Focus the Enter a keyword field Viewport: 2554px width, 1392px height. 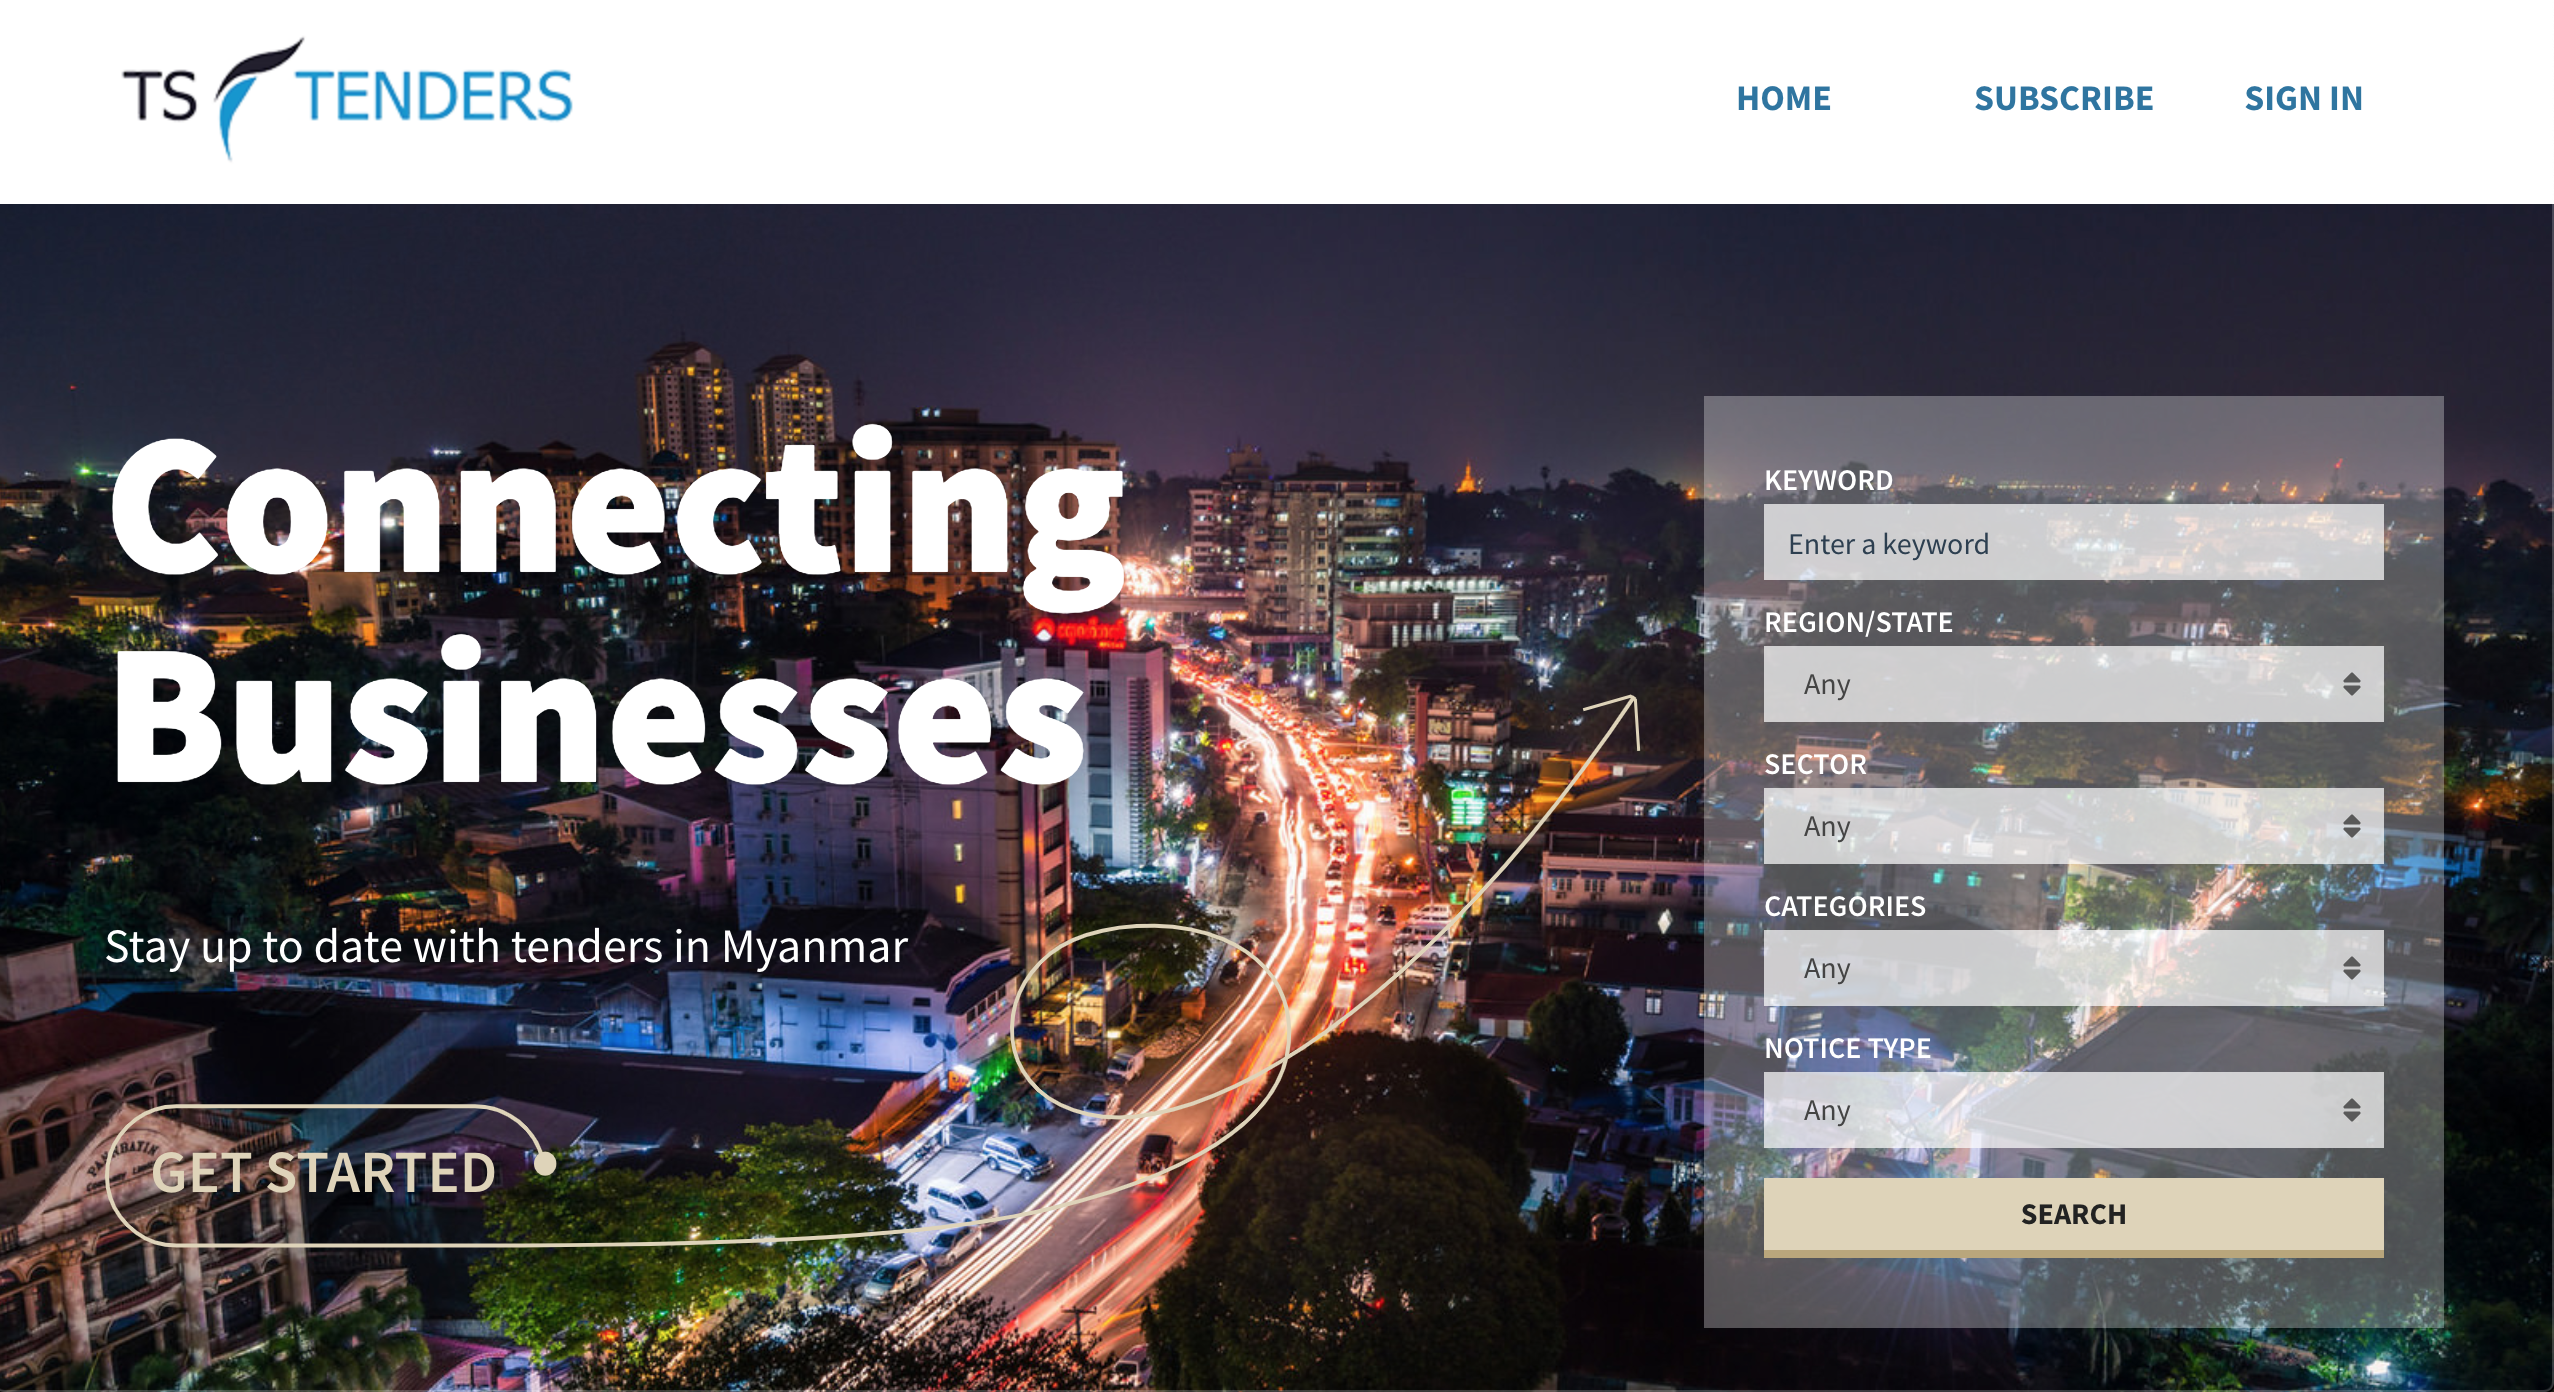tap(2072, 543)
